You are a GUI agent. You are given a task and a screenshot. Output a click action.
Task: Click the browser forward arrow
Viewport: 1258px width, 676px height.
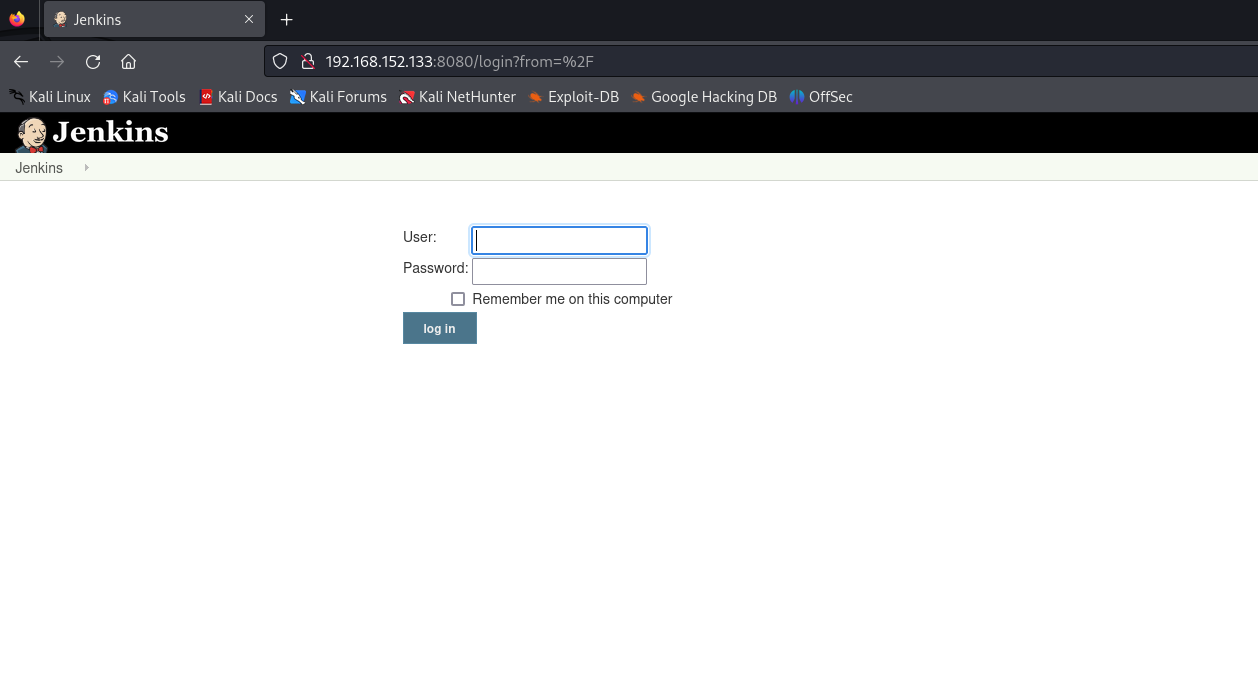[x=57, y=62]
